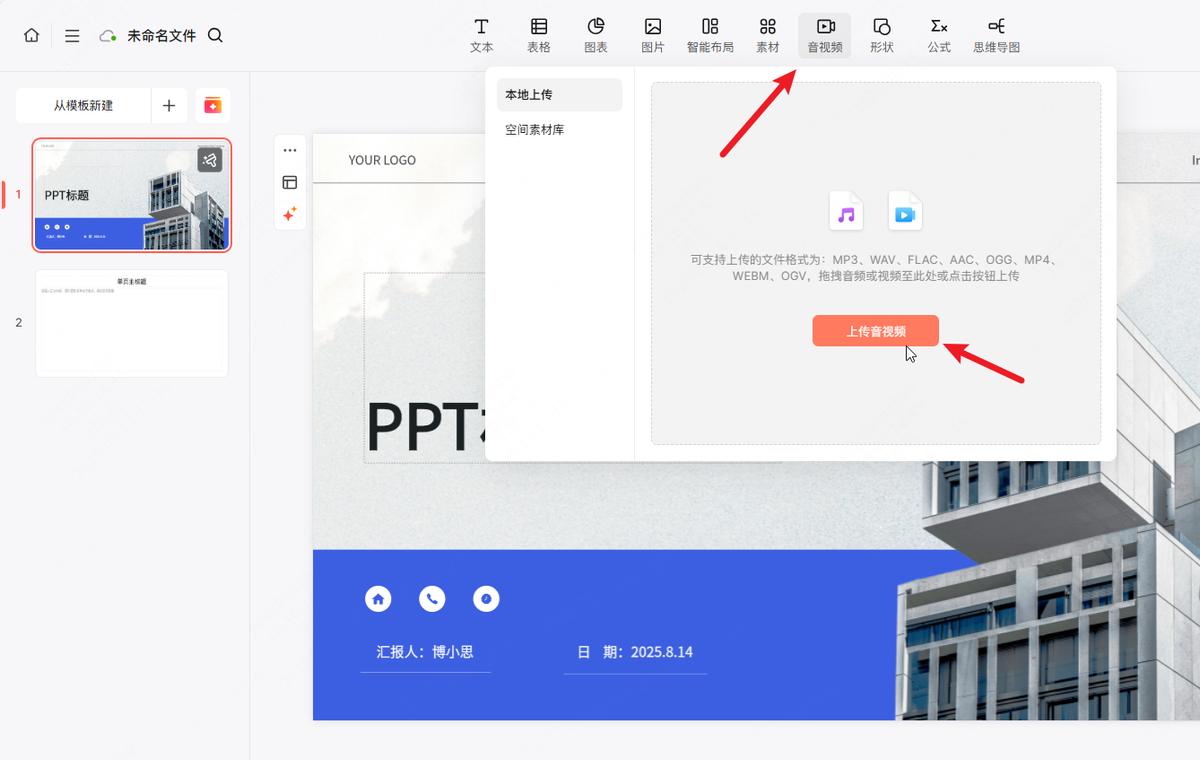
Task: Open the 图片 image tool
Action: coord(652,35)
